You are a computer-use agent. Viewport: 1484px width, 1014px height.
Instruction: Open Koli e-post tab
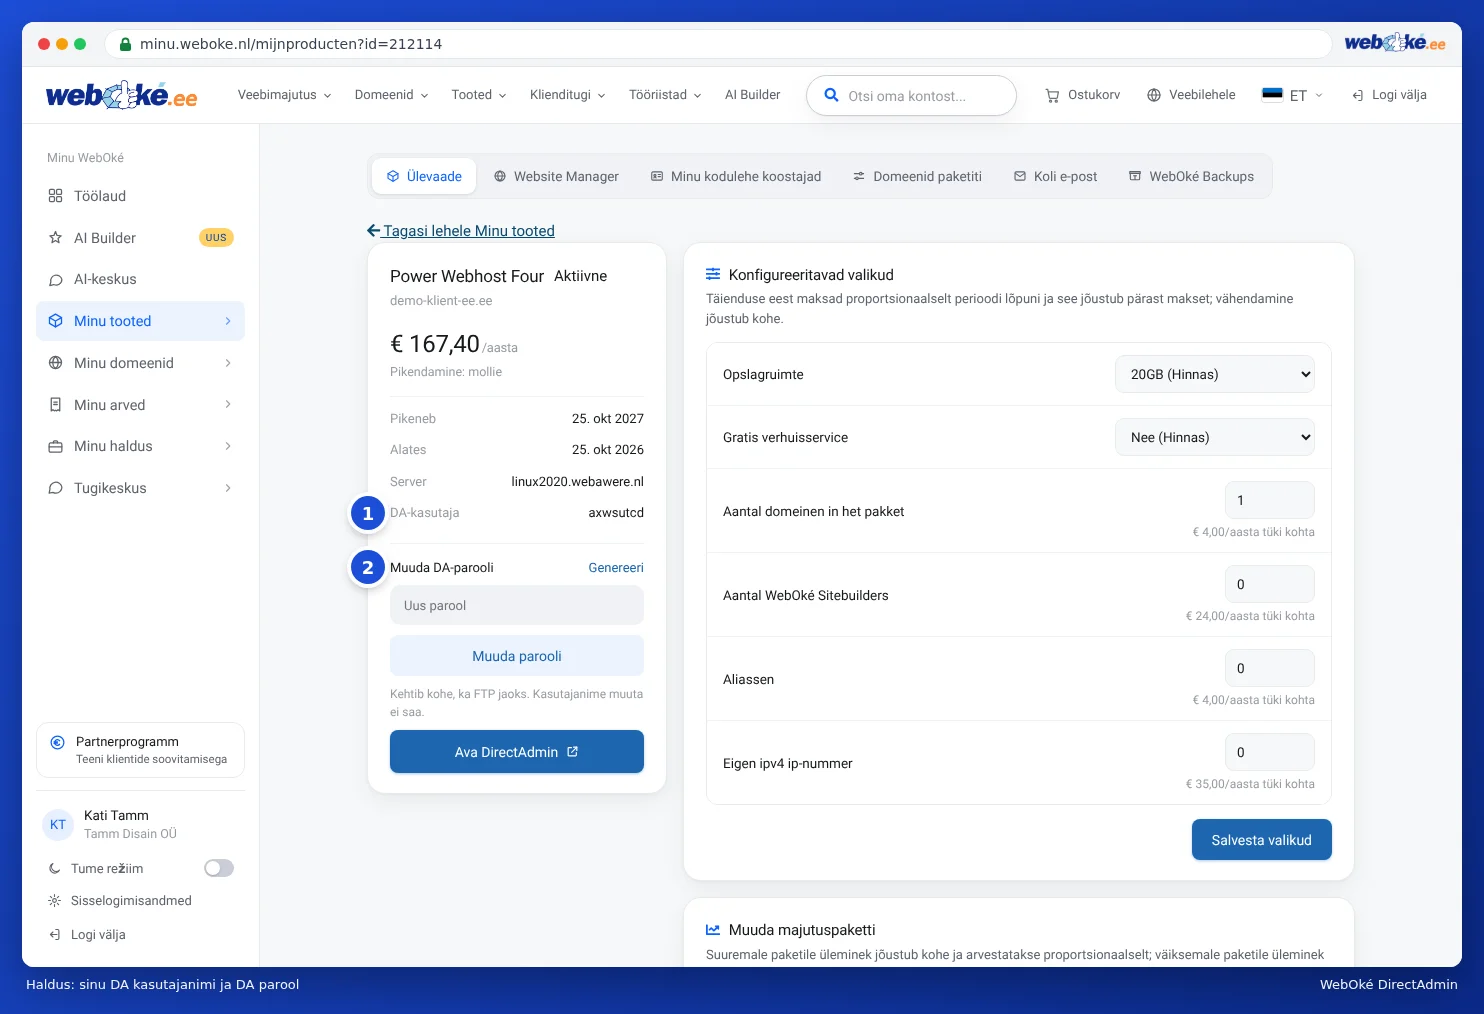1055,176
